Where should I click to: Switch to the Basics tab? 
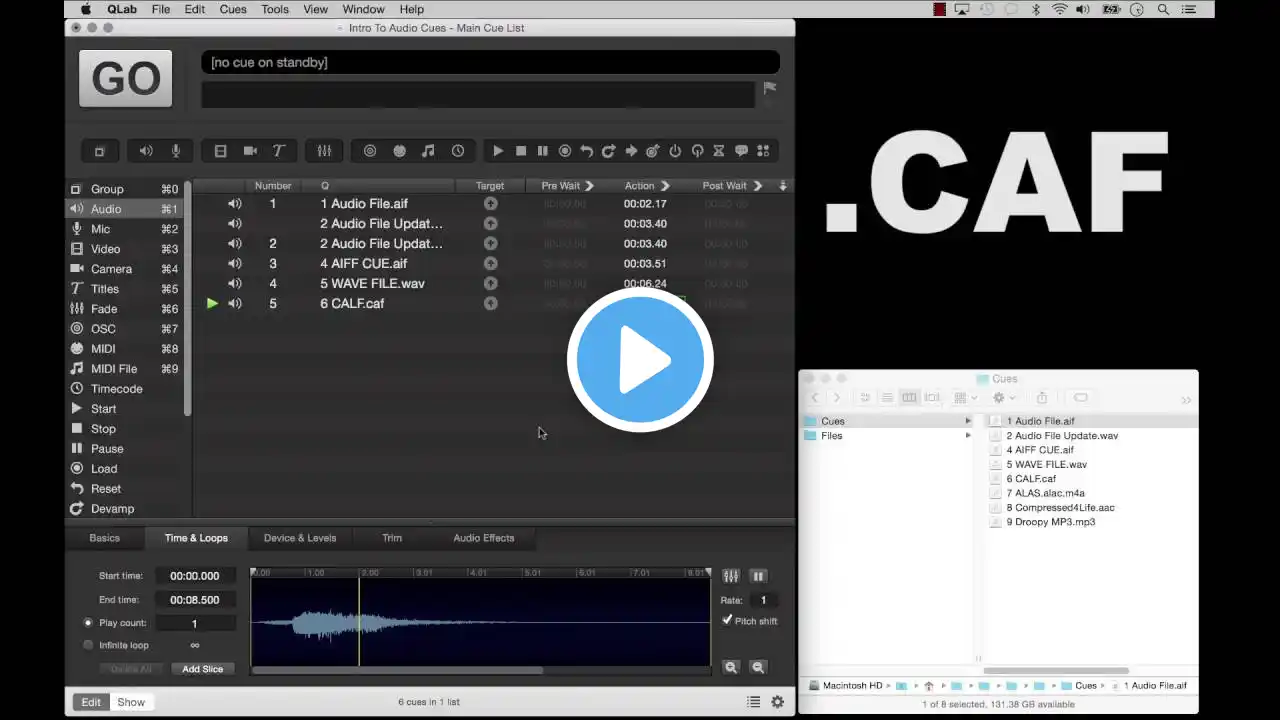click(104, 538)
